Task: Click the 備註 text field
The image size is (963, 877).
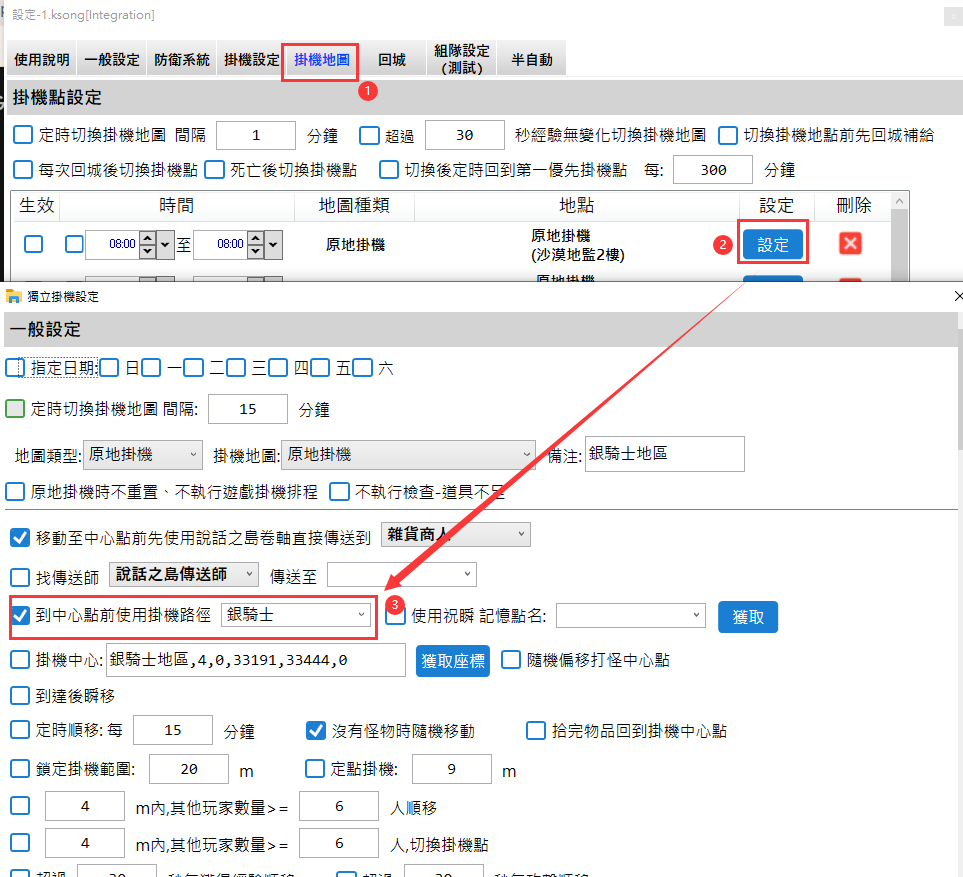Action: 664,454
